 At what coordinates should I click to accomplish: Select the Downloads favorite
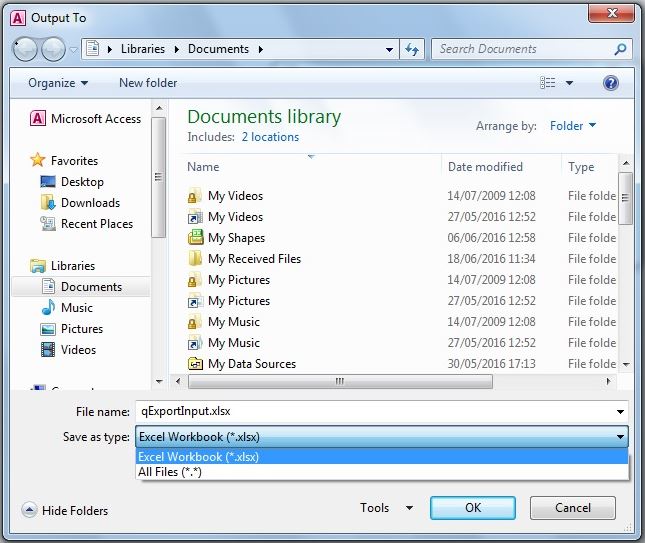click(89, 203)
